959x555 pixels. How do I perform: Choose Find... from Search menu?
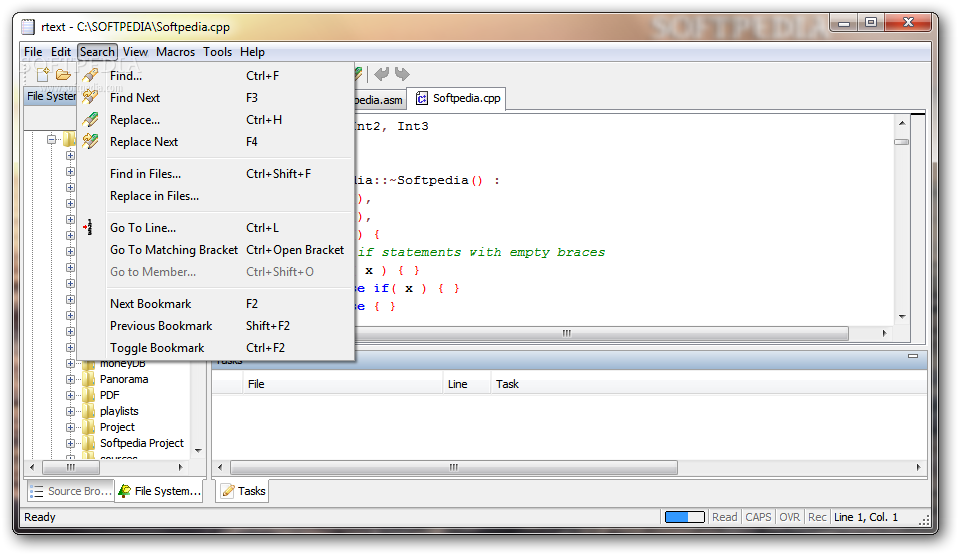(216, 76)
